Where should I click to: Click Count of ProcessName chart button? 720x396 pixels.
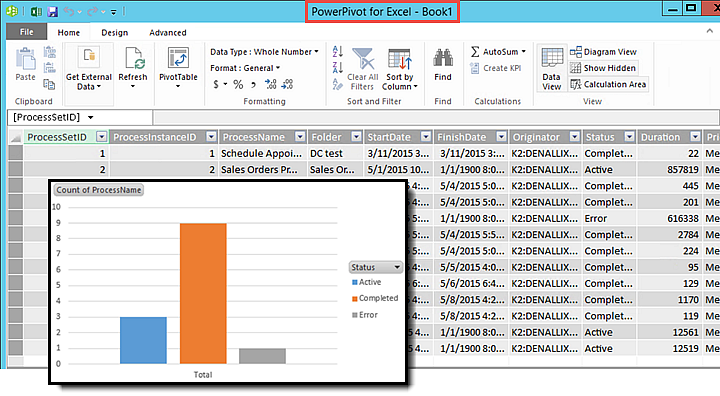99,190
